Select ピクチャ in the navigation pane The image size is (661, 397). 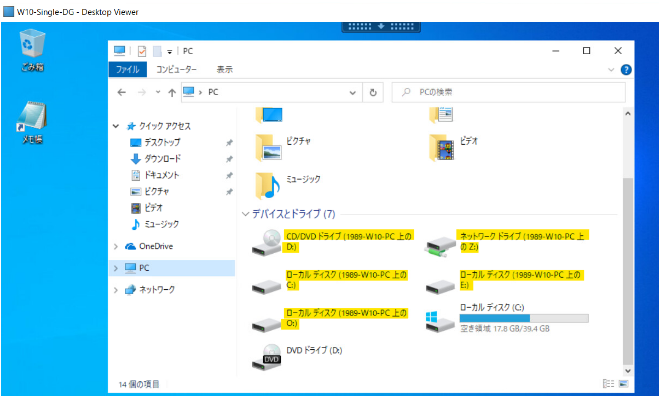tap(156, 191)
